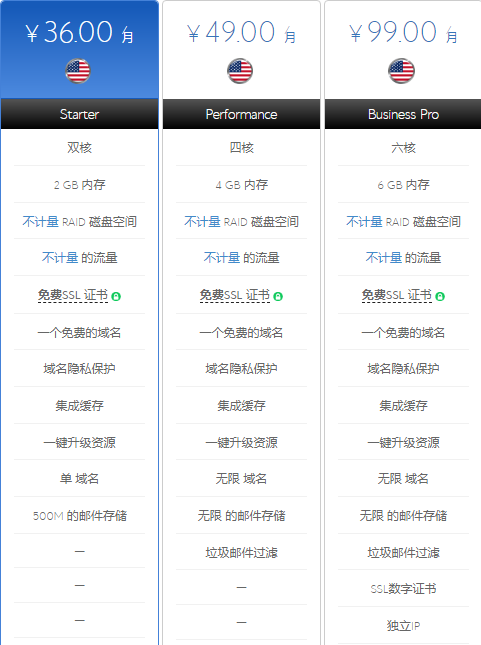Screen dimensions: 481x645
Task: Open the 免费SSL 证书 link in the Performance column
Action: (235, 295)
